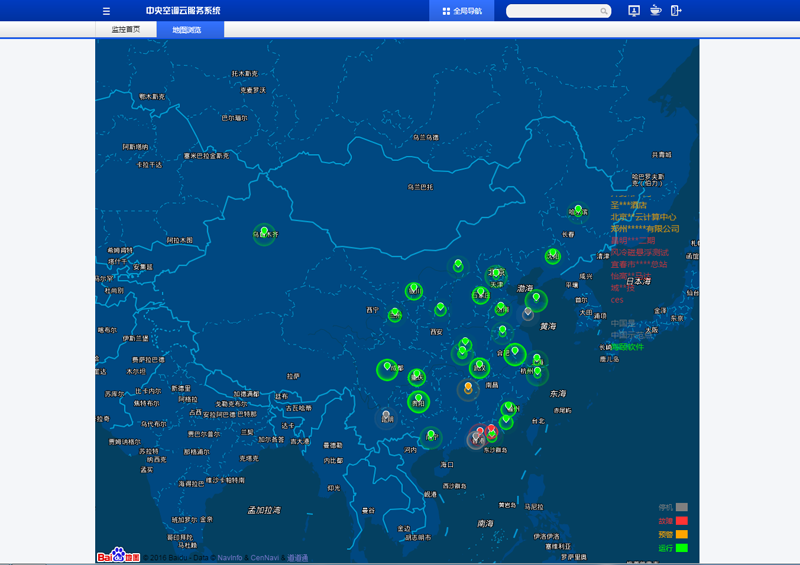The width and height of the screenshot is (800, 565).
Task: Click the green 海颐软件 running entry
Action: [x=628, y=347]
